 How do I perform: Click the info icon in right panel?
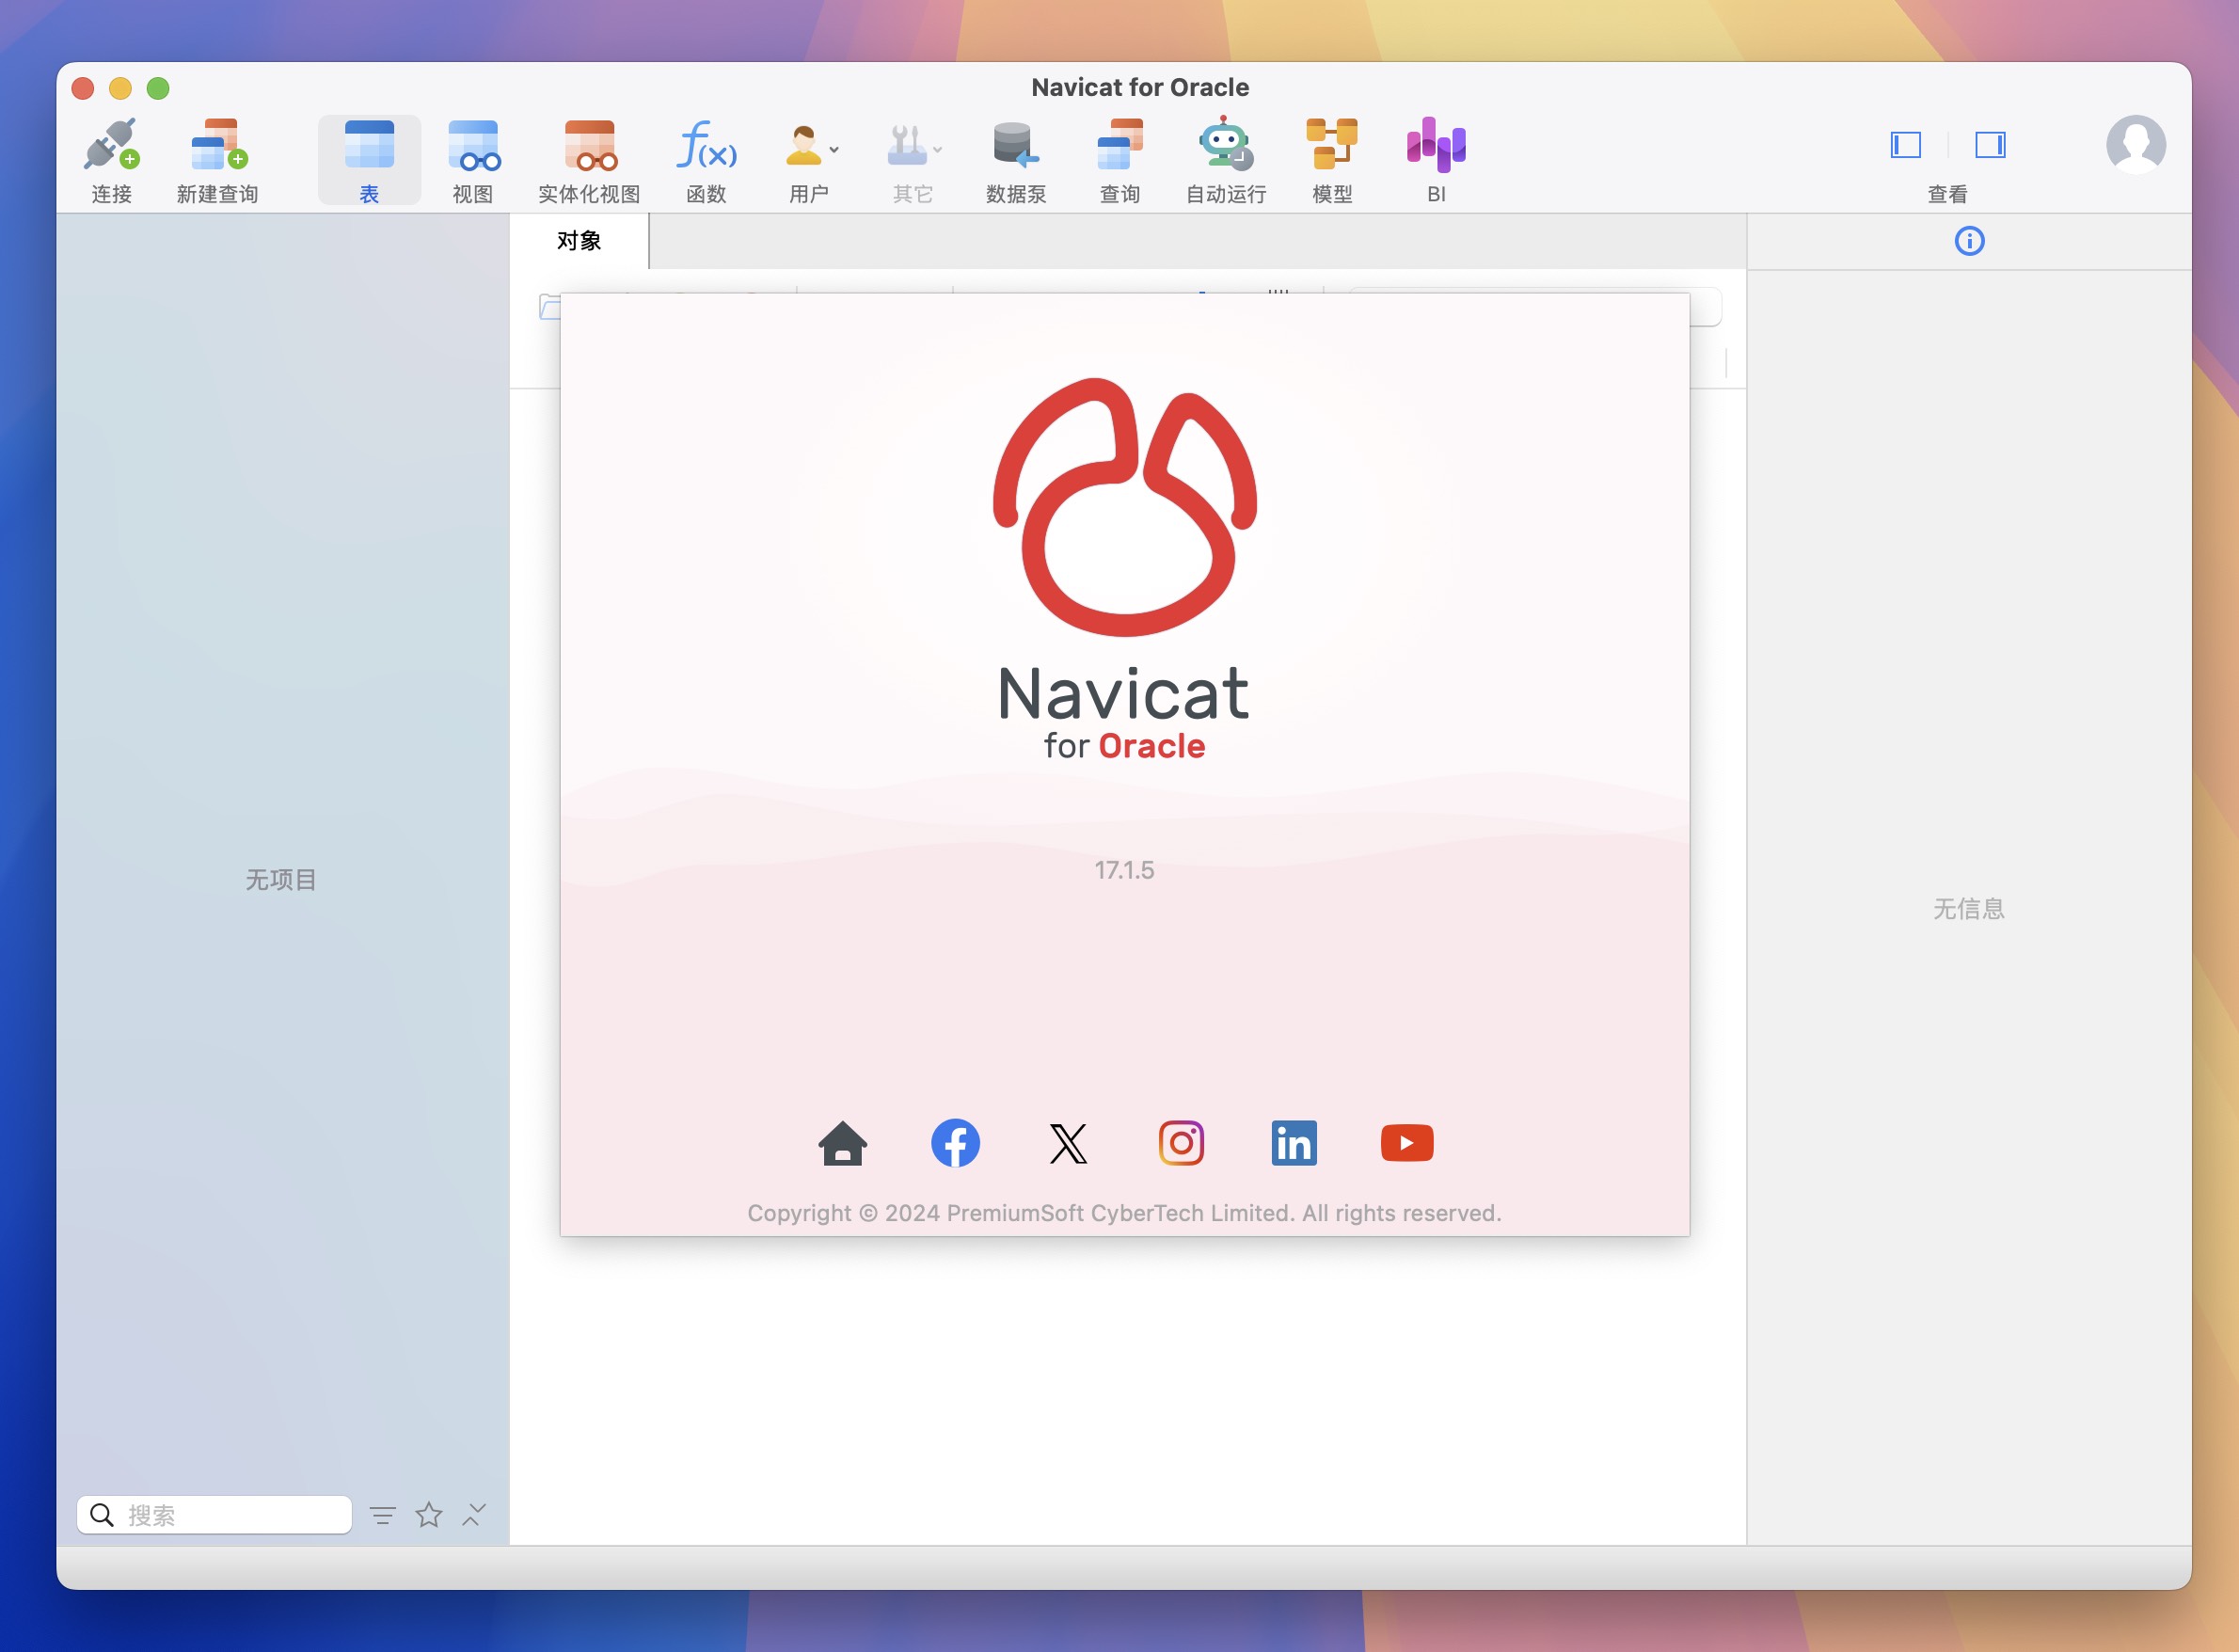pos(1969,241)
